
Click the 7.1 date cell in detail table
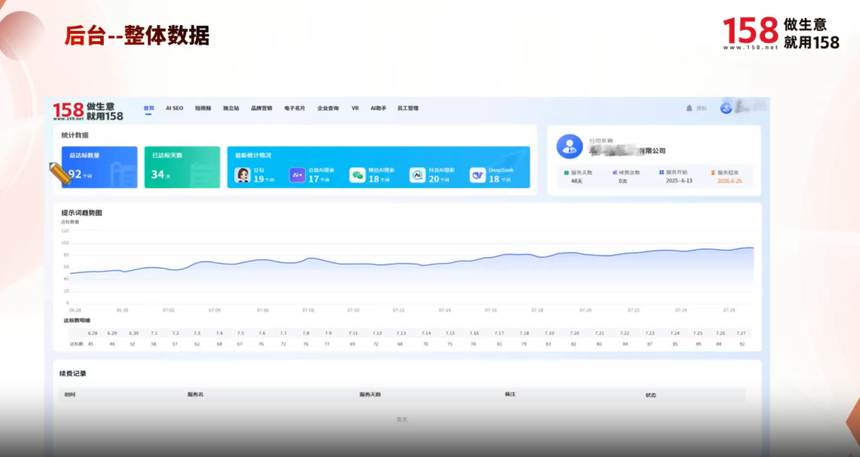[x=154, y=333]
